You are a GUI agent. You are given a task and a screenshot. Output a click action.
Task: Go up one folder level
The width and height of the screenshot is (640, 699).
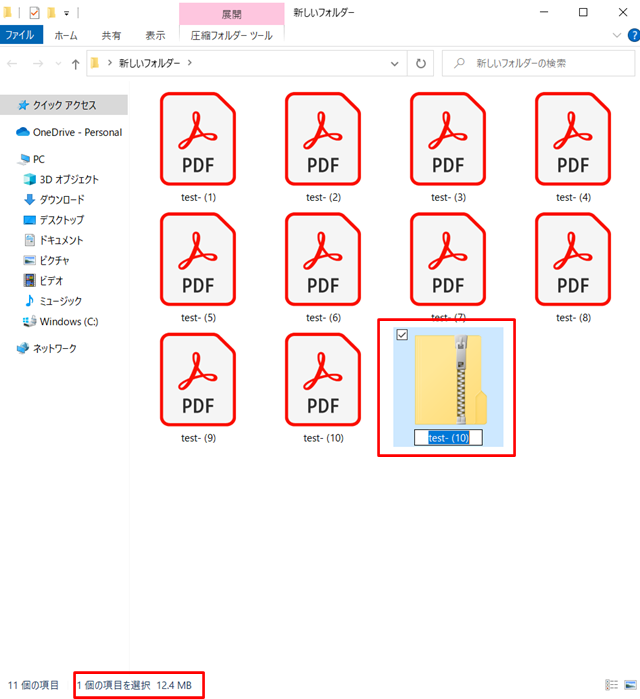pos(75,64)
